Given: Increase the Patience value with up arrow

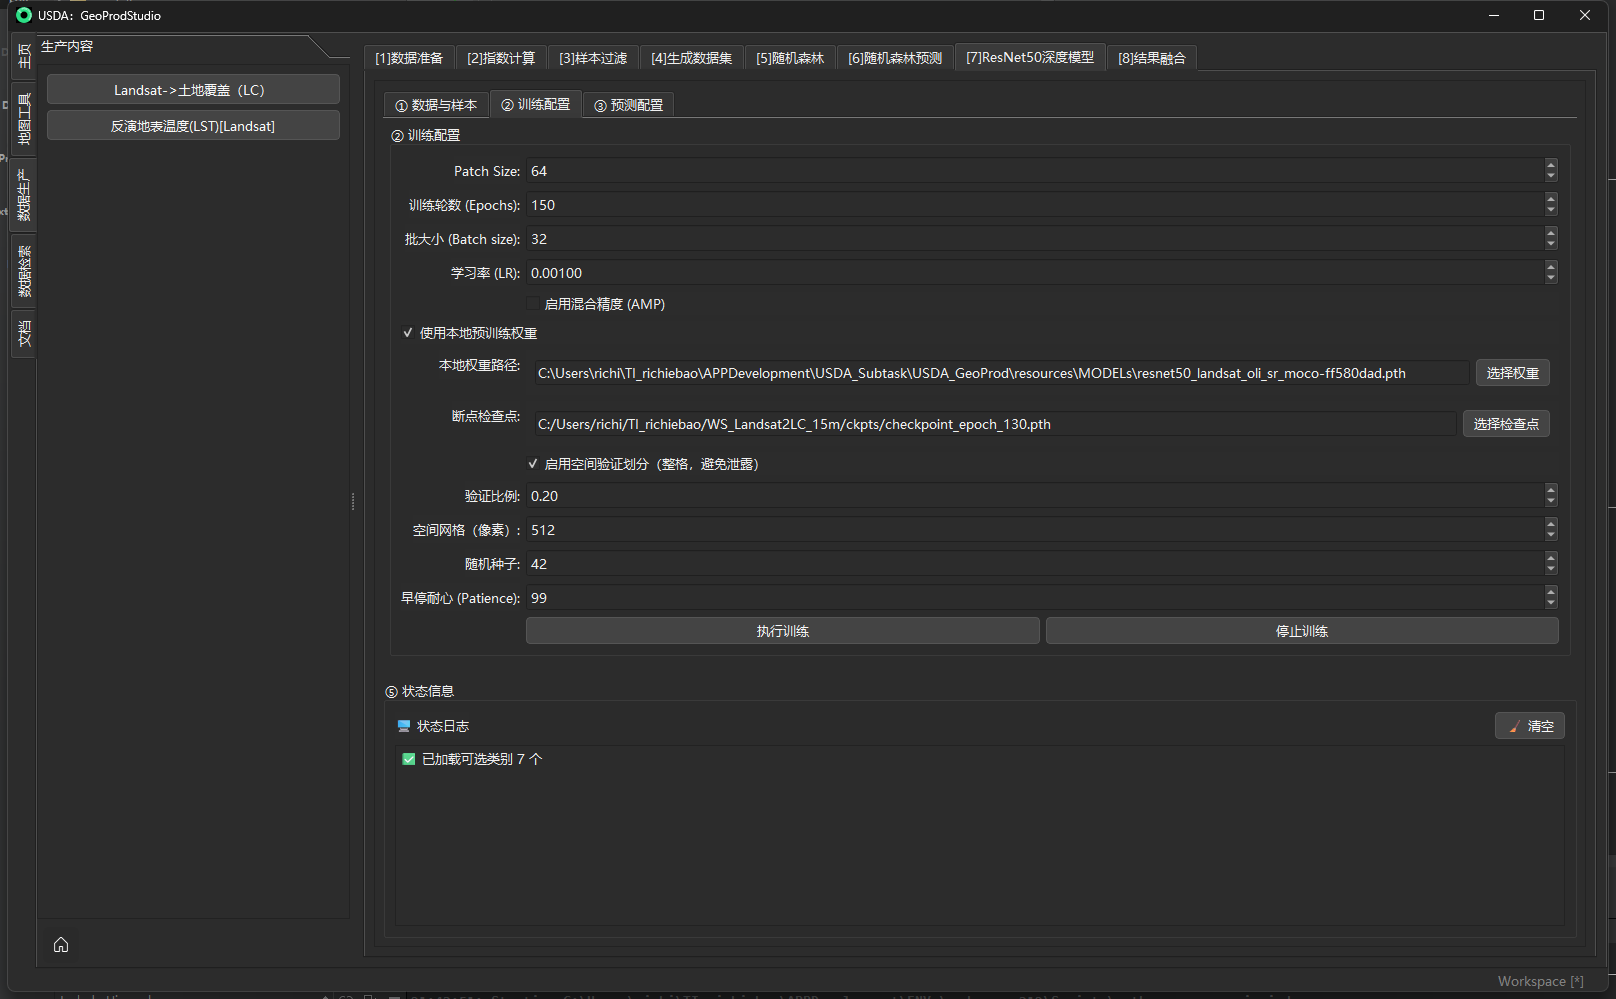Looking at the screenshot, I should (x=1550, y=592).
